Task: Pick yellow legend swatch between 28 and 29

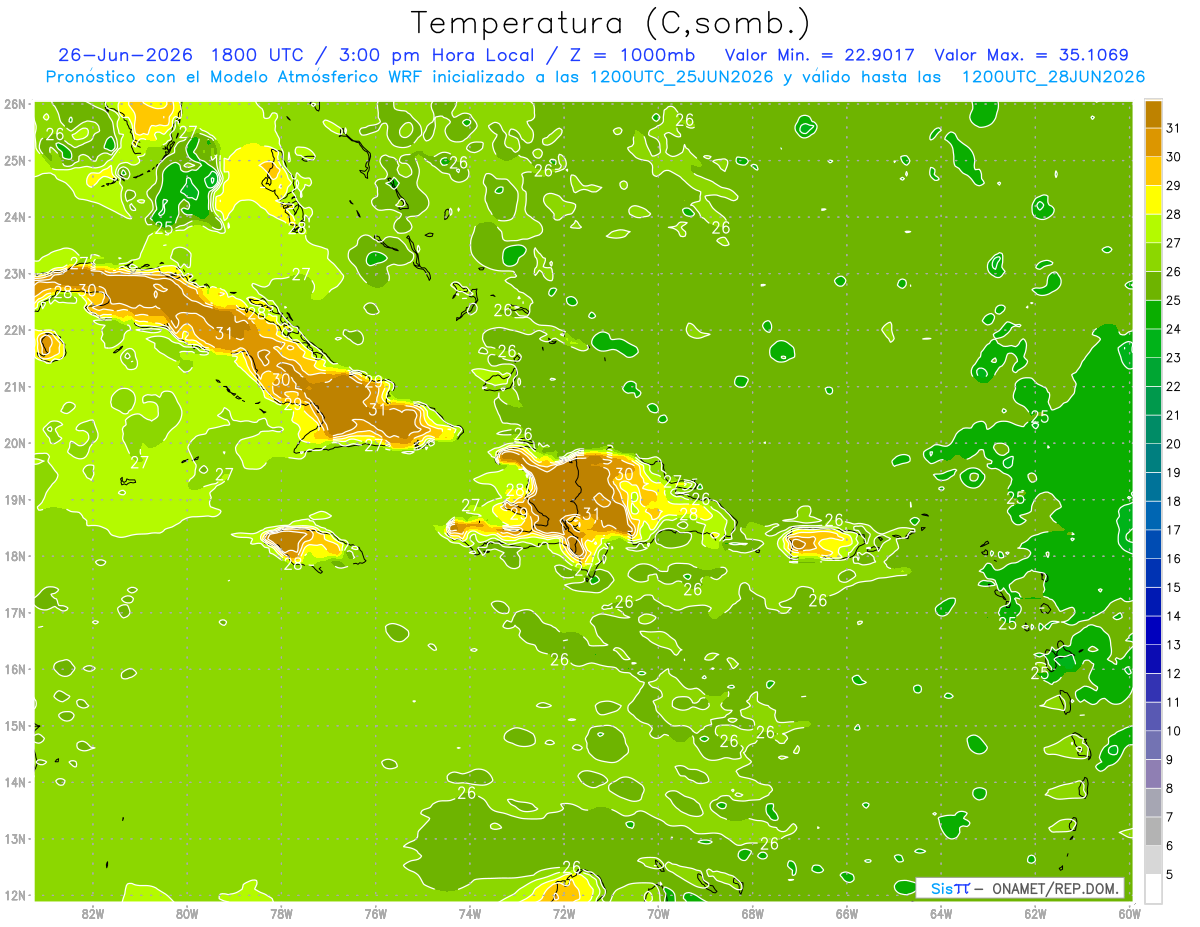Action: (x=1153, y=200)
